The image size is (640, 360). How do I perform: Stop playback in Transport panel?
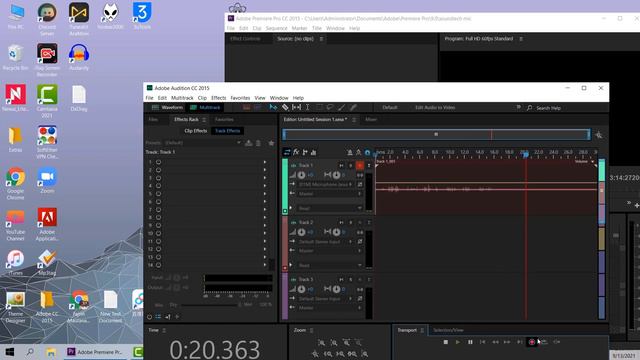point(446,342)
